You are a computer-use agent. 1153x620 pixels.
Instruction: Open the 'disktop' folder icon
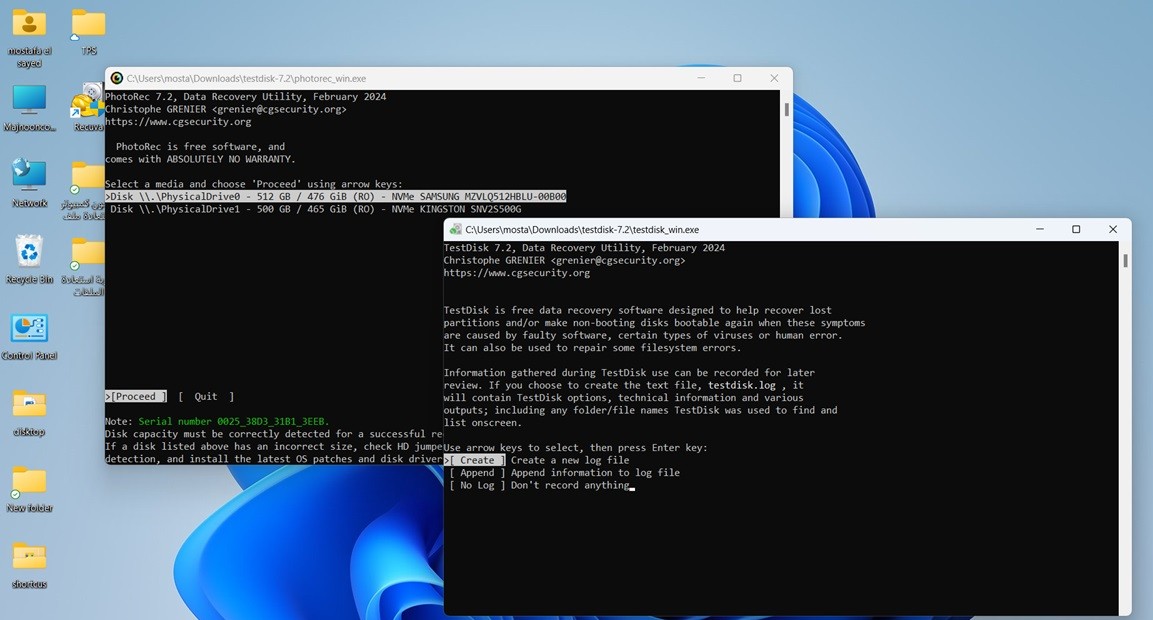point(29,405)
